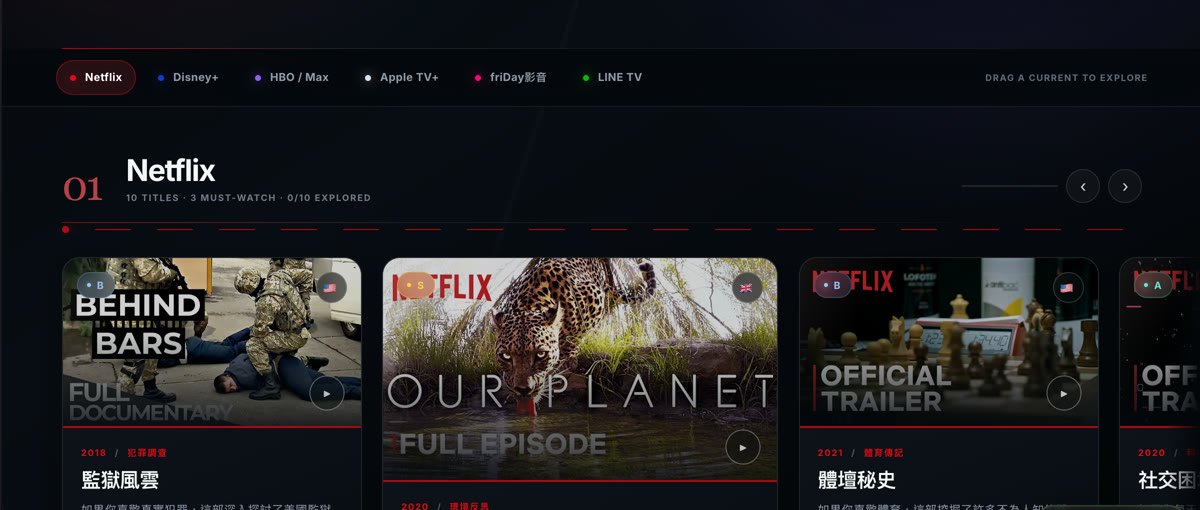The height and width of the screenshot is (510, 1200).
Task: Switch to the Disney+ tab
Action: 188,77
